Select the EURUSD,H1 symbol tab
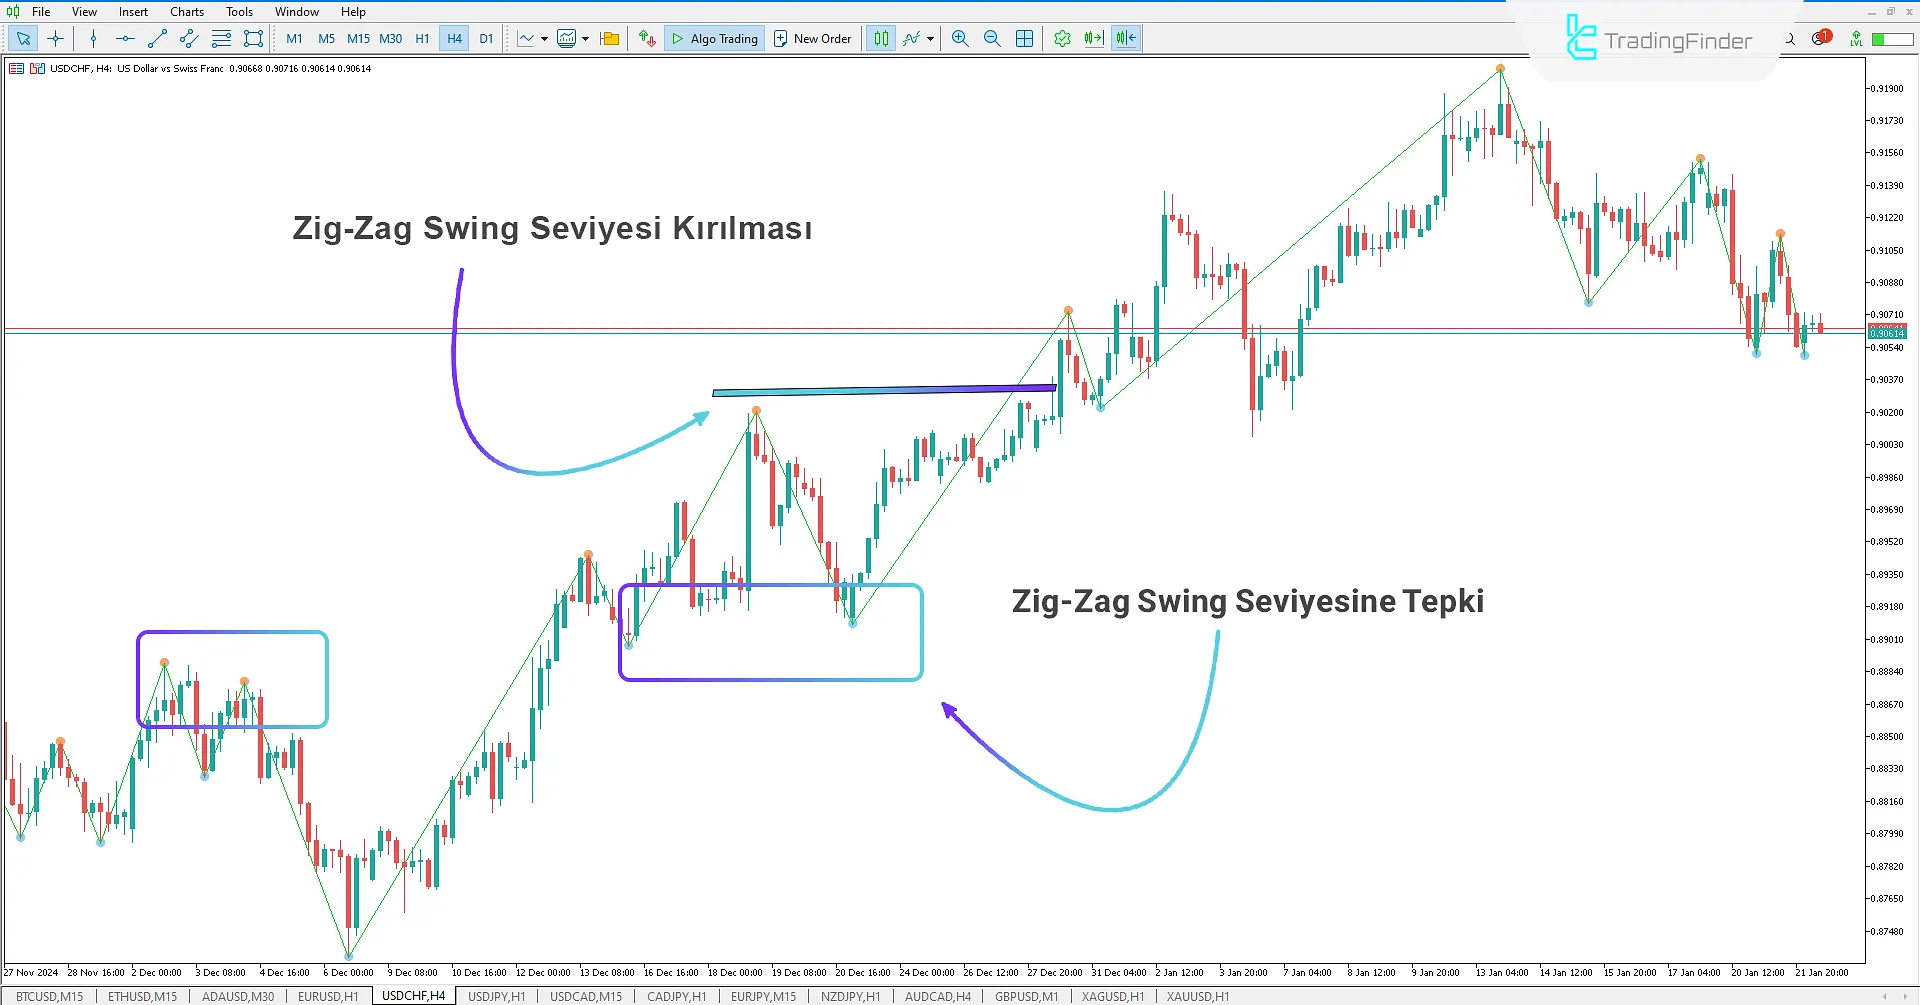 pyautogui.click(x=327, y=996)
